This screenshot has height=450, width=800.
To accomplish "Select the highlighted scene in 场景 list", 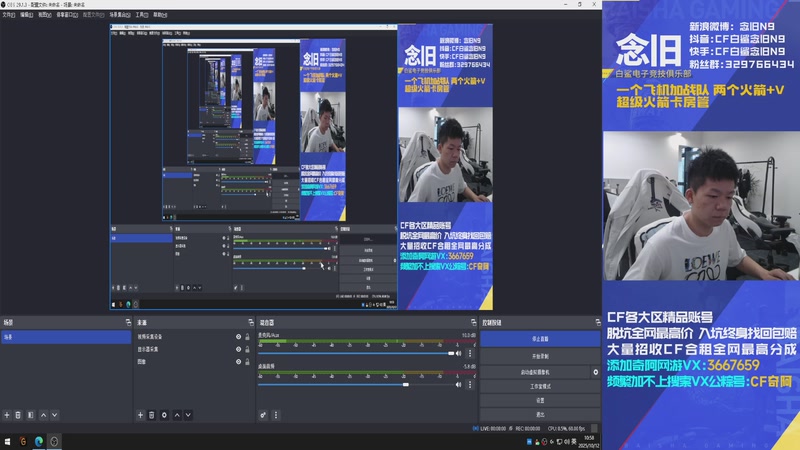I will (66, 337).
